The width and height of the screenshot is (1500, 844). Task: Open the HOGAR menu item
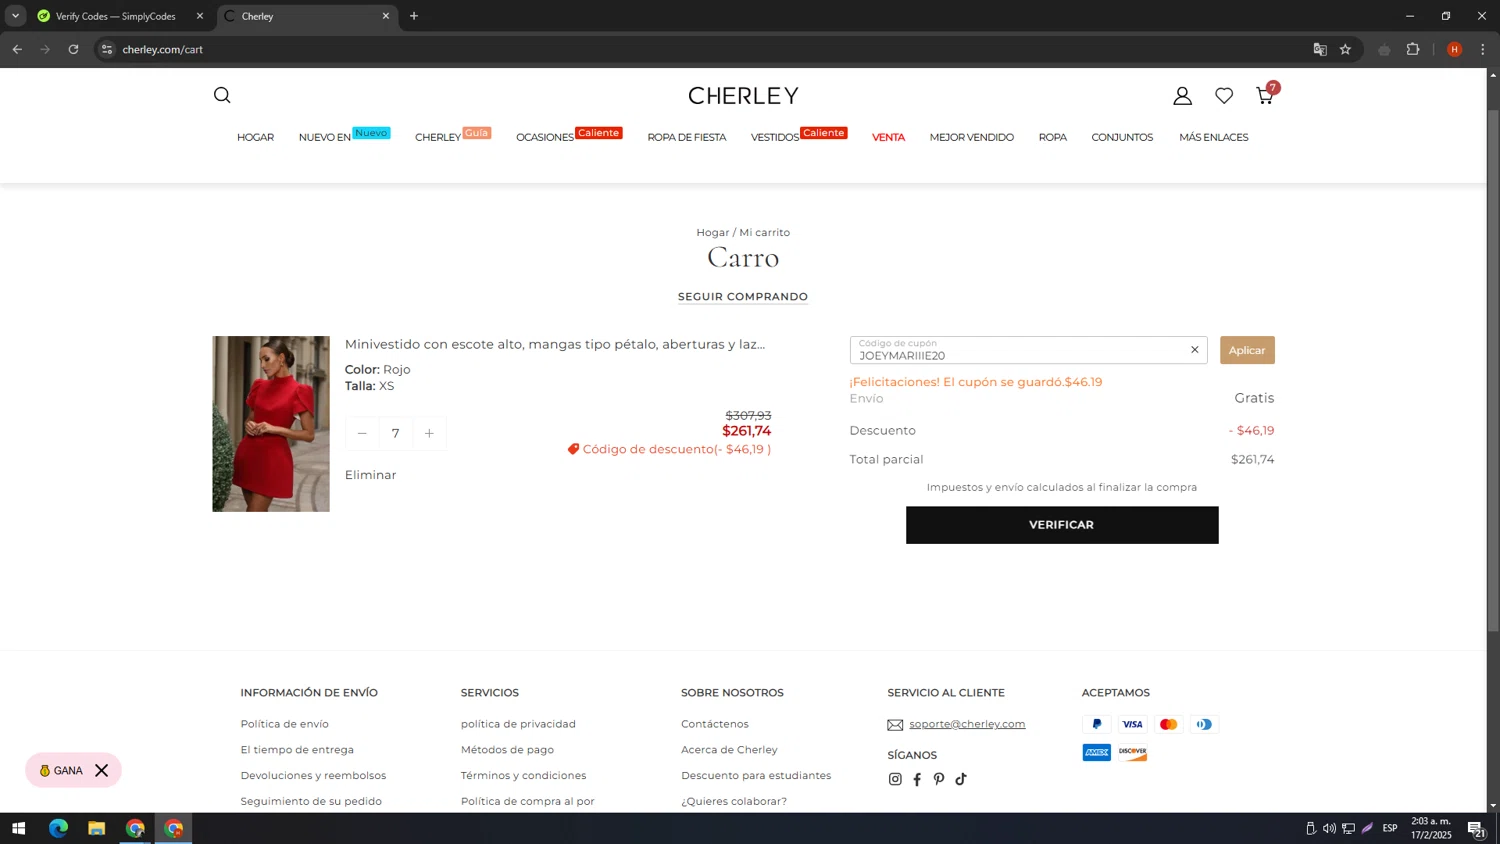click(x=255, y=137)
